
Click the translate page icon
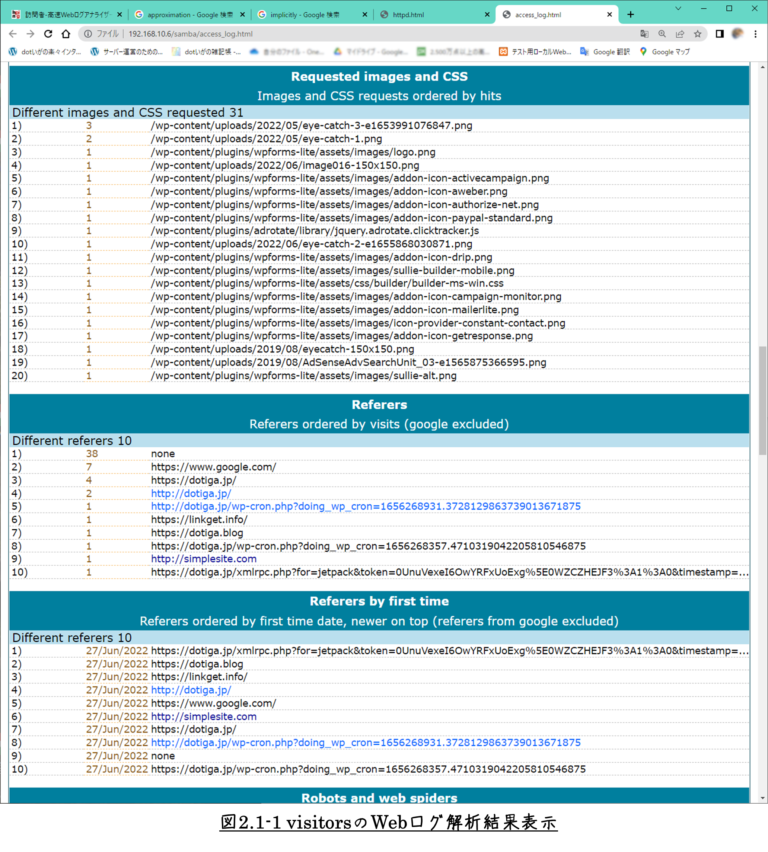[x=644, y=33]
